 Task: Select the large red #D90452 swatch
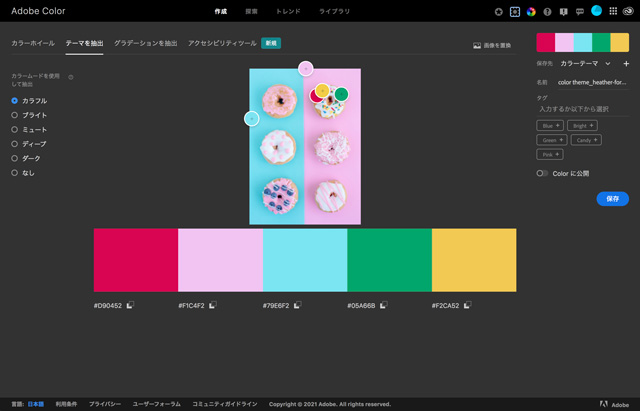coord(136,260)
